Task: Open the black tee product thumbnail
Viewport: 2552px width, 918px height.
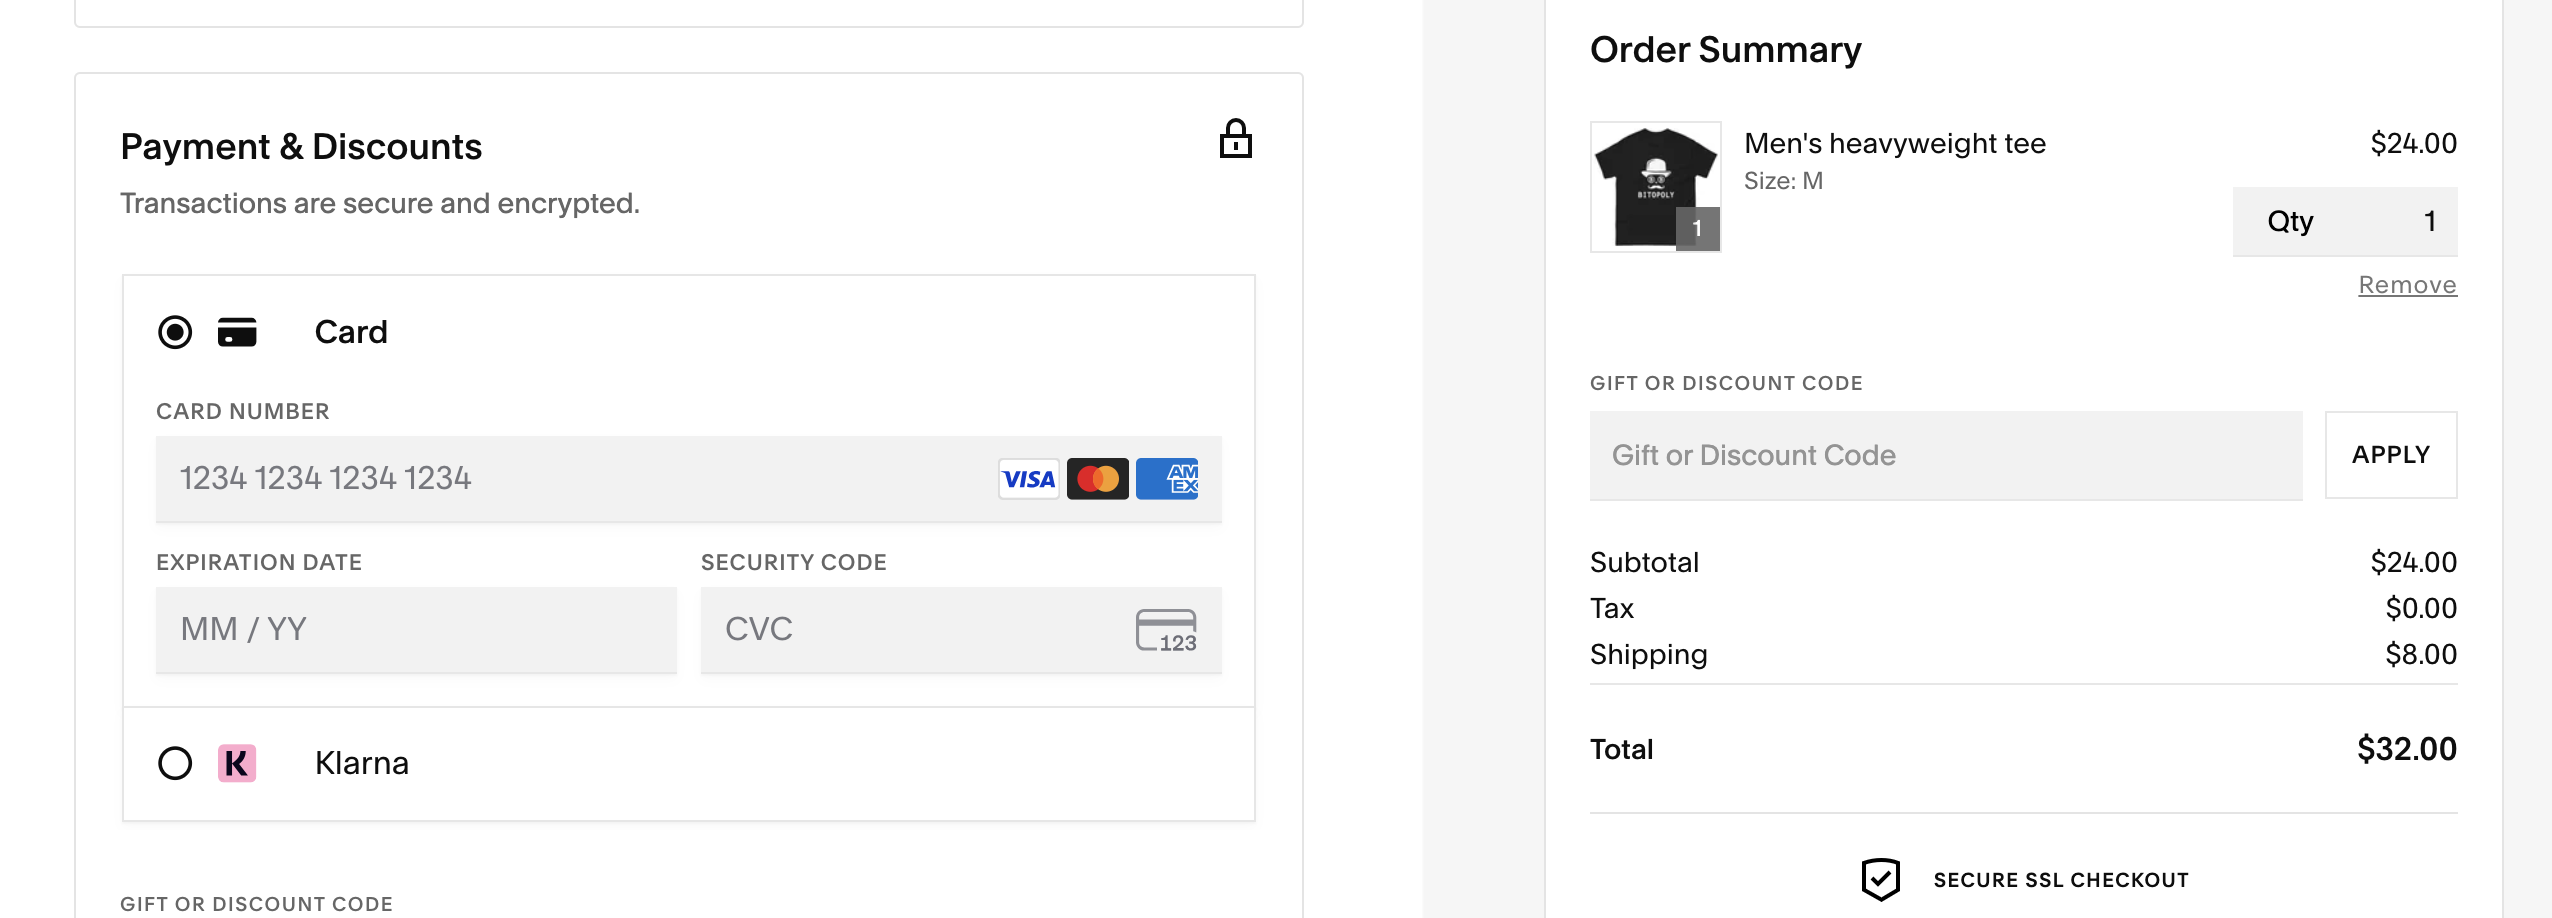Action: [1655, 187]
